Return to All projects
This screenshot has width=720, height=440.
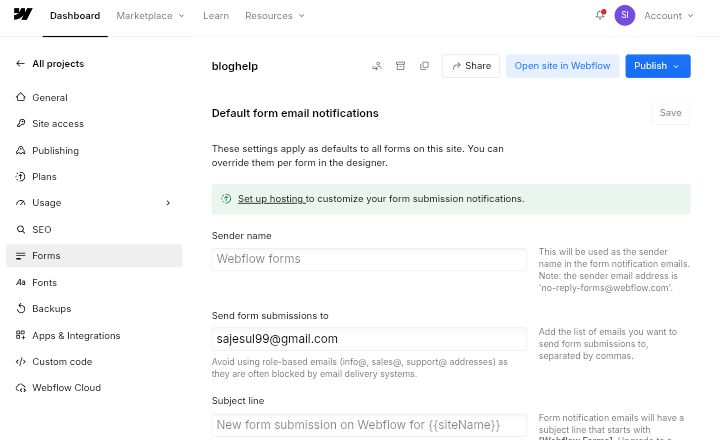click(x=58, y=63)
